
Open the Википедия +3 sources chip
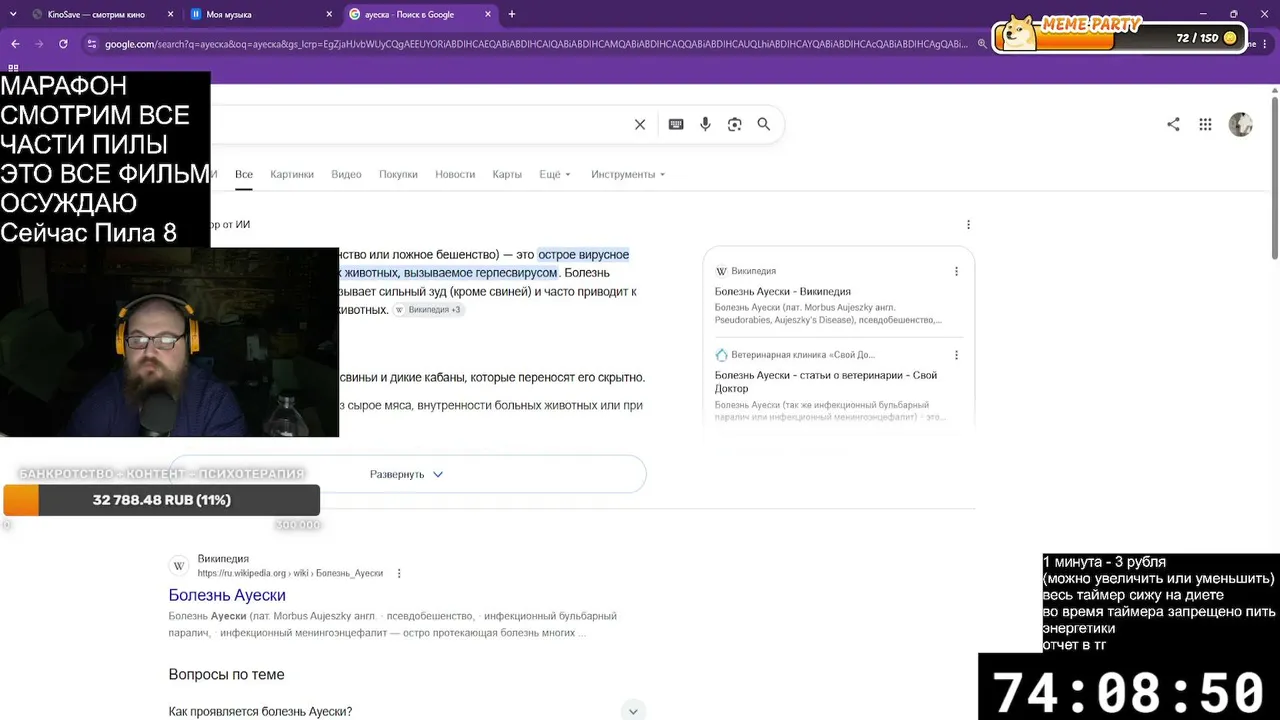click(428, 310)
